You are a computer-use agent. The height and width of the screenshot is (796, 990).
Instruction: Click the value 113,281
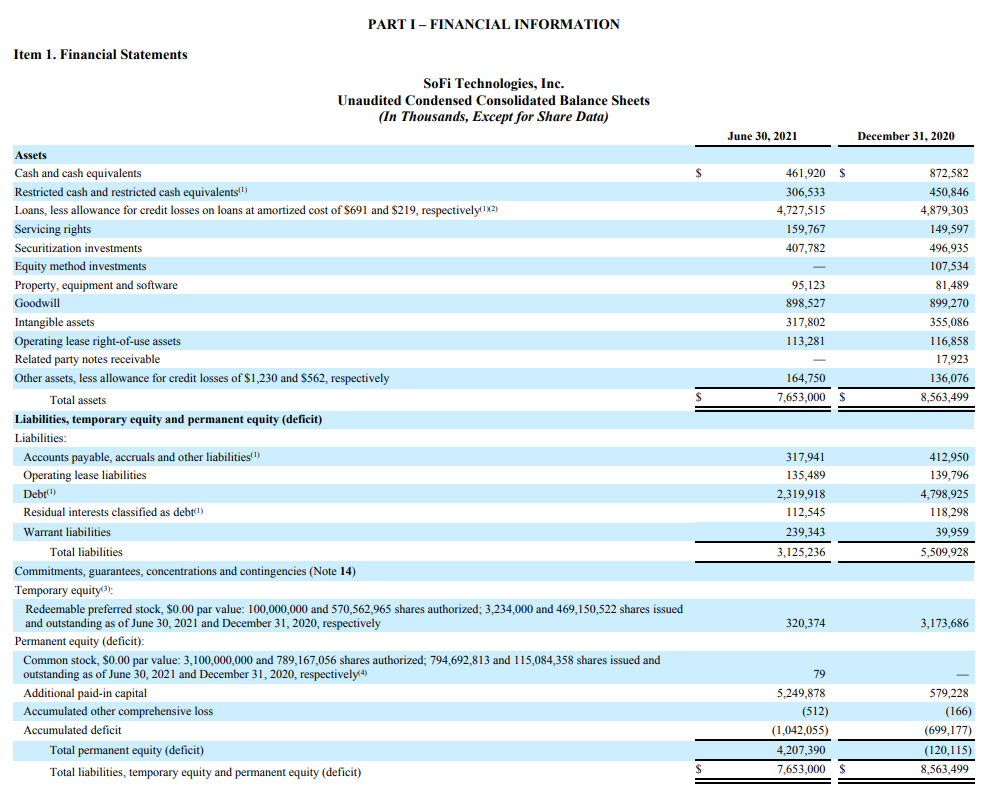(x=805, y=341)
